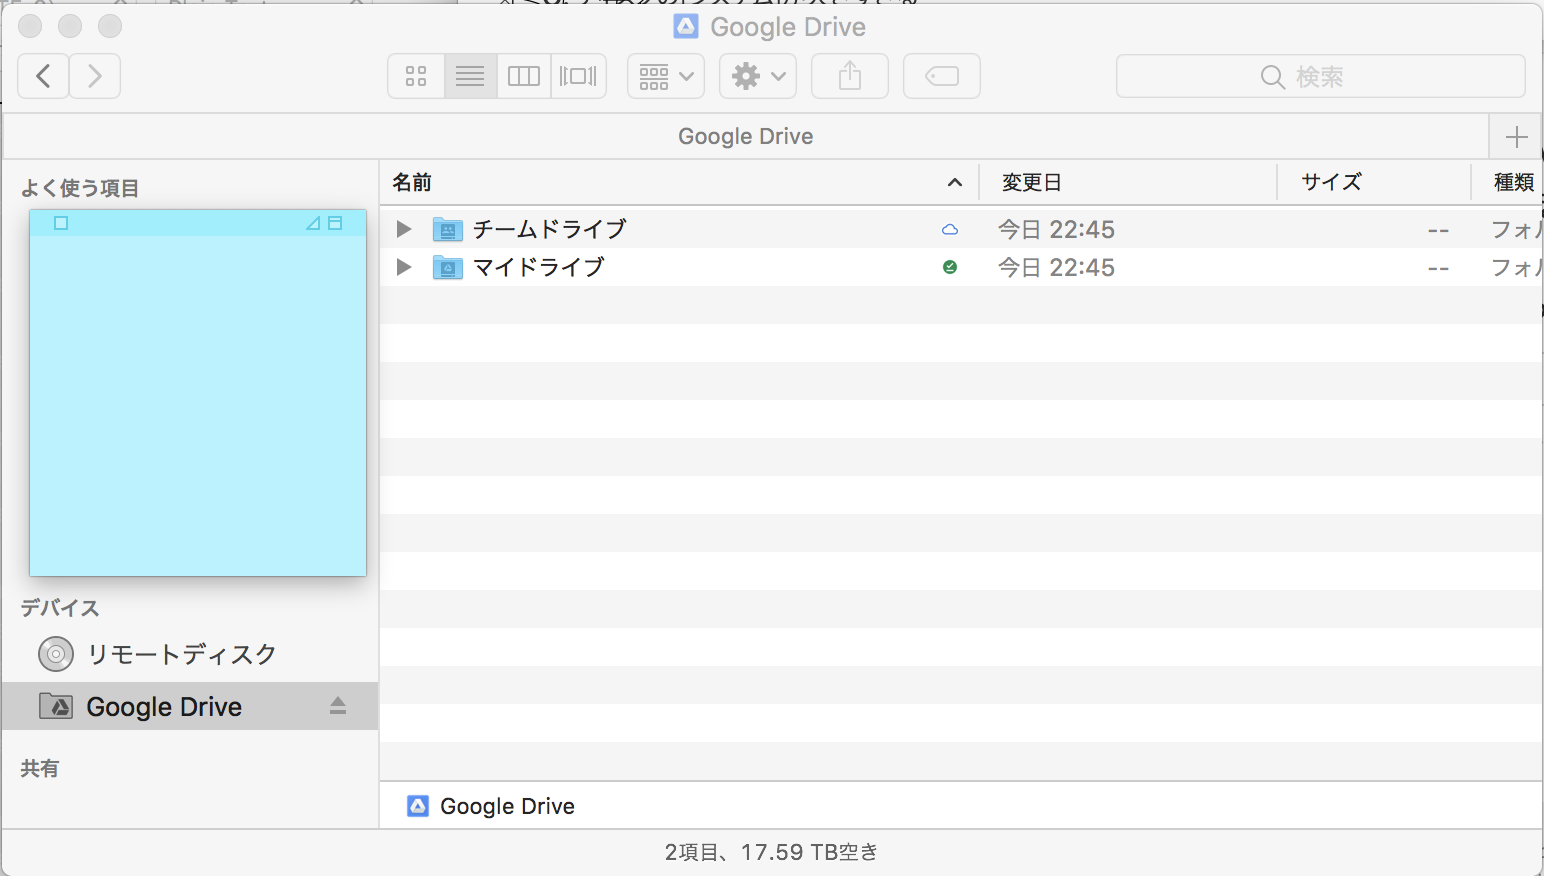Expand the チームドライブ folder
This screenshot has width=1544, height=876.
pos(404,229)
